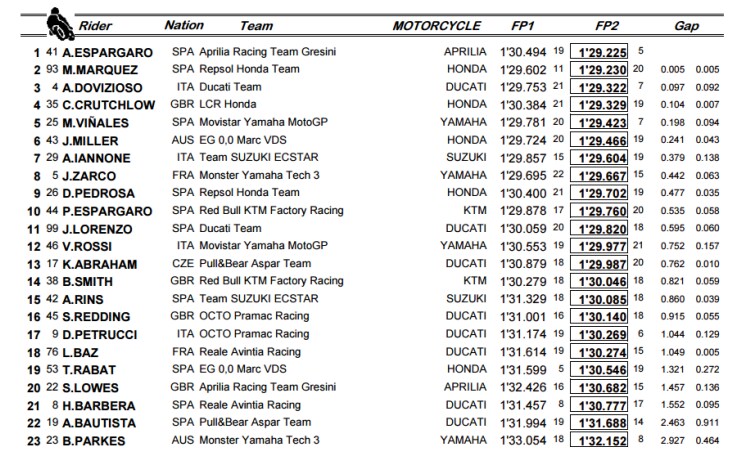Image resolution: width=738 pixels, height=462 pixels.
Task: Select A.DOVIZIOSO's FP2 time 1'29.322
Action: [599, 87]
